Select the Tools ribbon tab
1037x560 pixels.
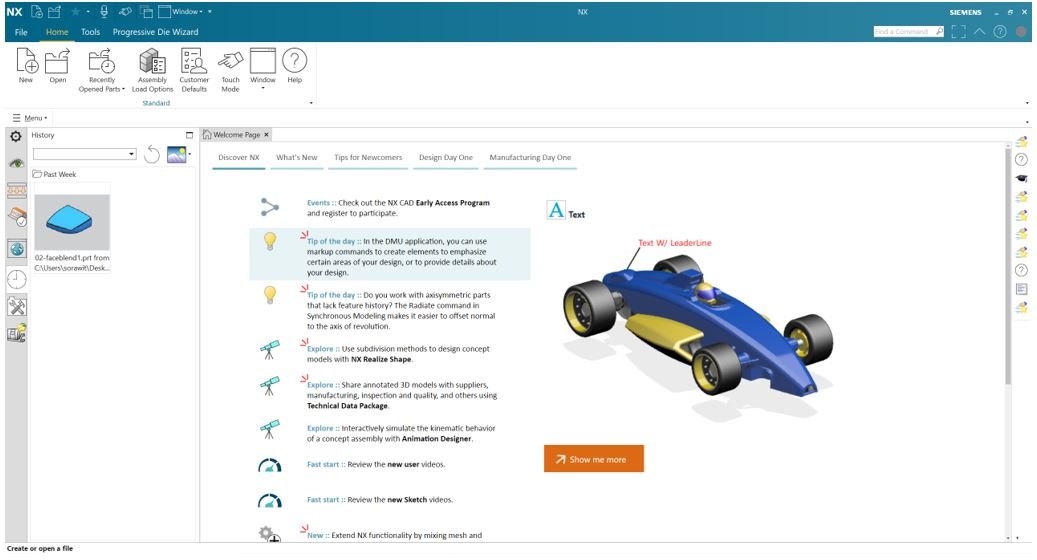[91, 32]
